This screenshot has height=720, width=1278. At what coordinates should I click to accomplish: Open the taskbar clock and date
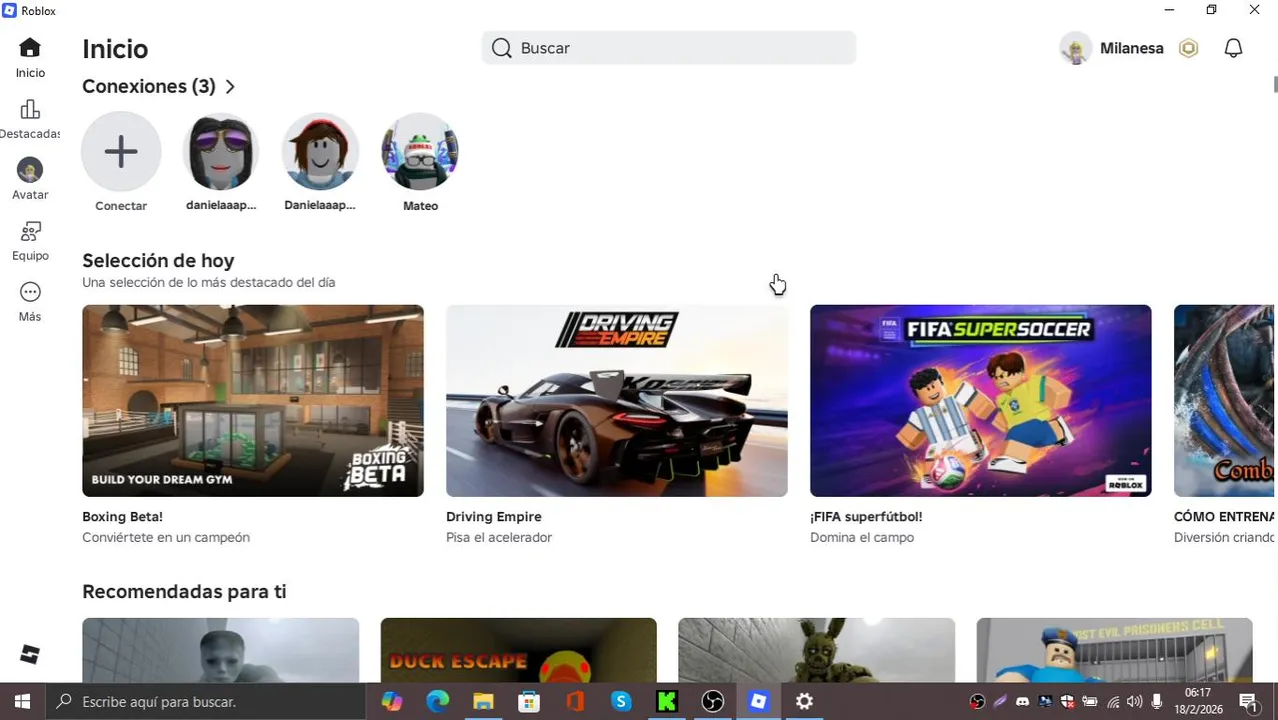pos(1198,702)
